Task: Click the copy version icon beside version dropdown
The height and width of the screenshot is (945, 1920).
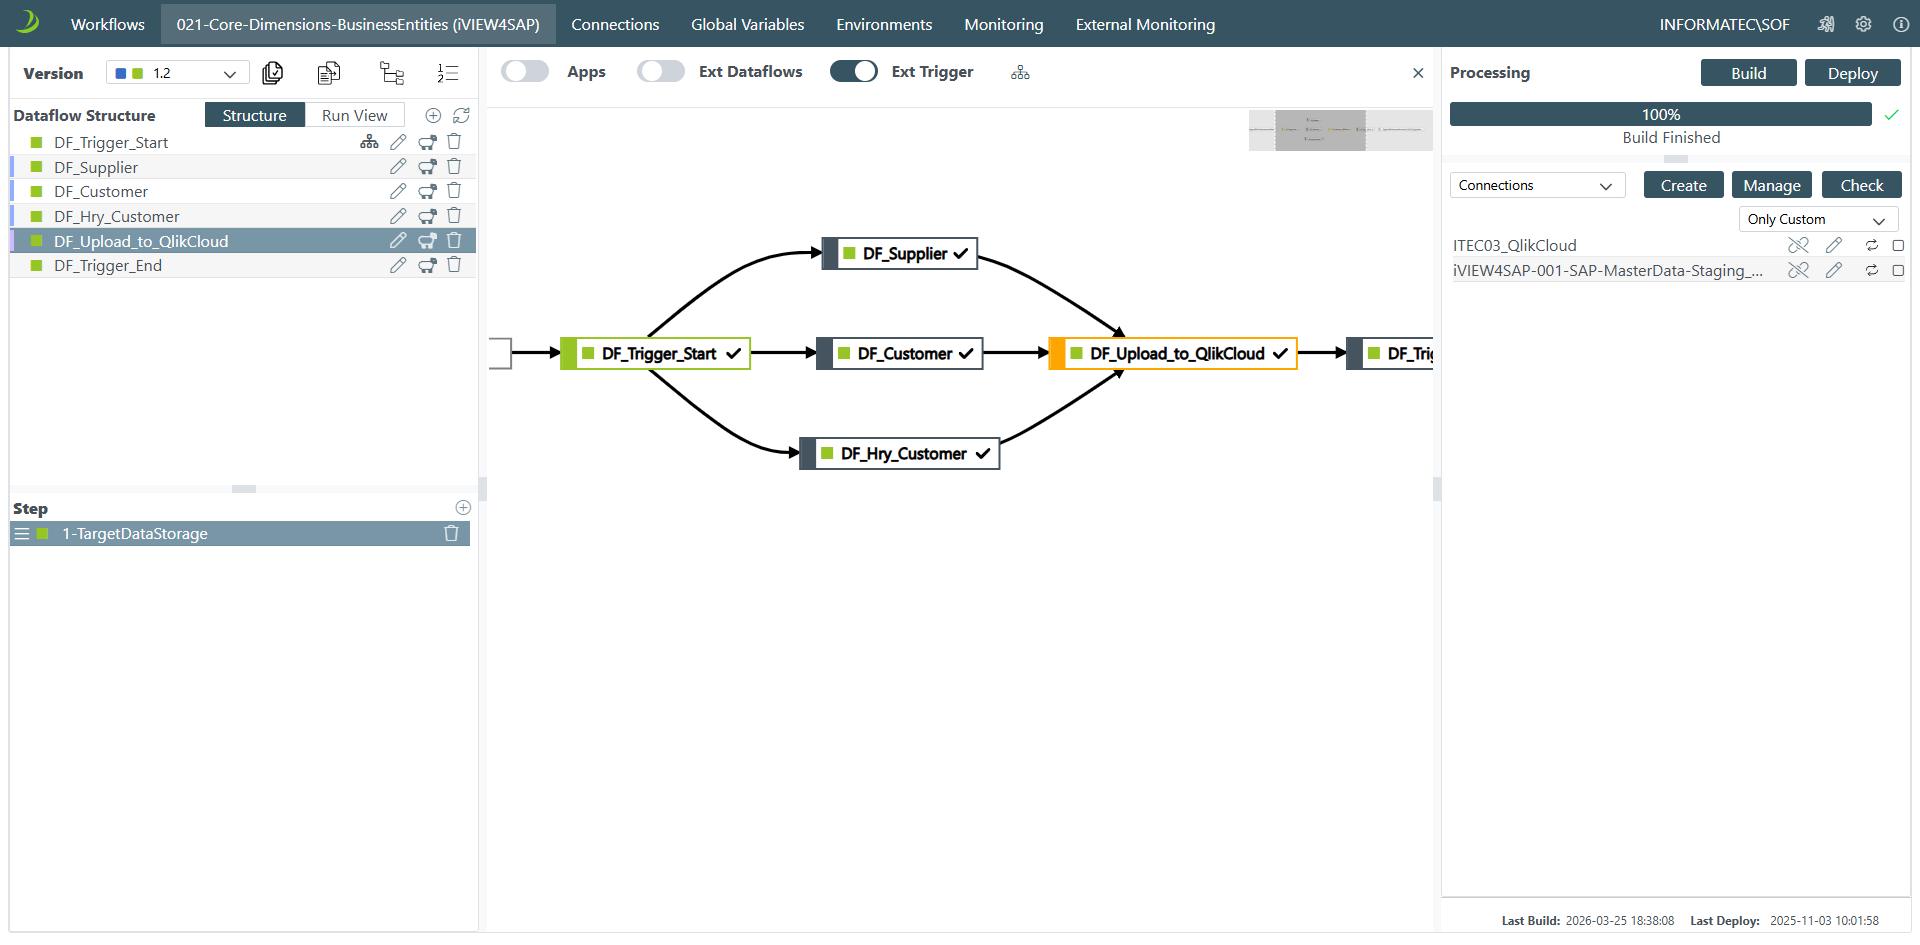Action: (x=272, y=73)
